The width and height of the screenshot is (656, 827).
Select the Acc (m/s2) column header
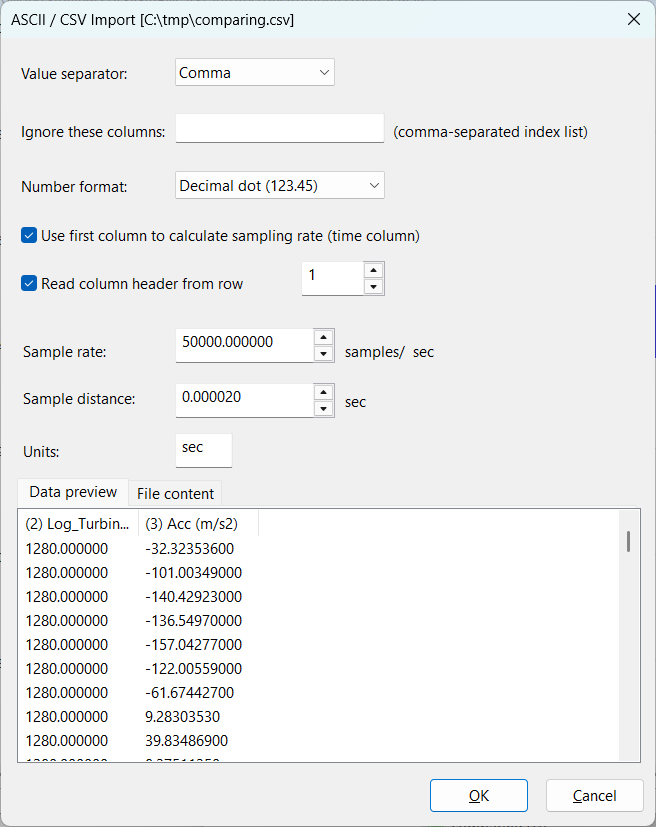pos(197,524)
